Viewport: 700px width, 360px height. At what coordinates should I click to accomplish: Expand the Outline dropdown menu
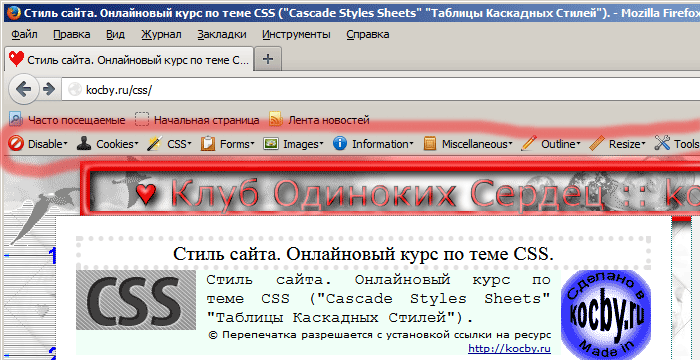pos(579,144)
